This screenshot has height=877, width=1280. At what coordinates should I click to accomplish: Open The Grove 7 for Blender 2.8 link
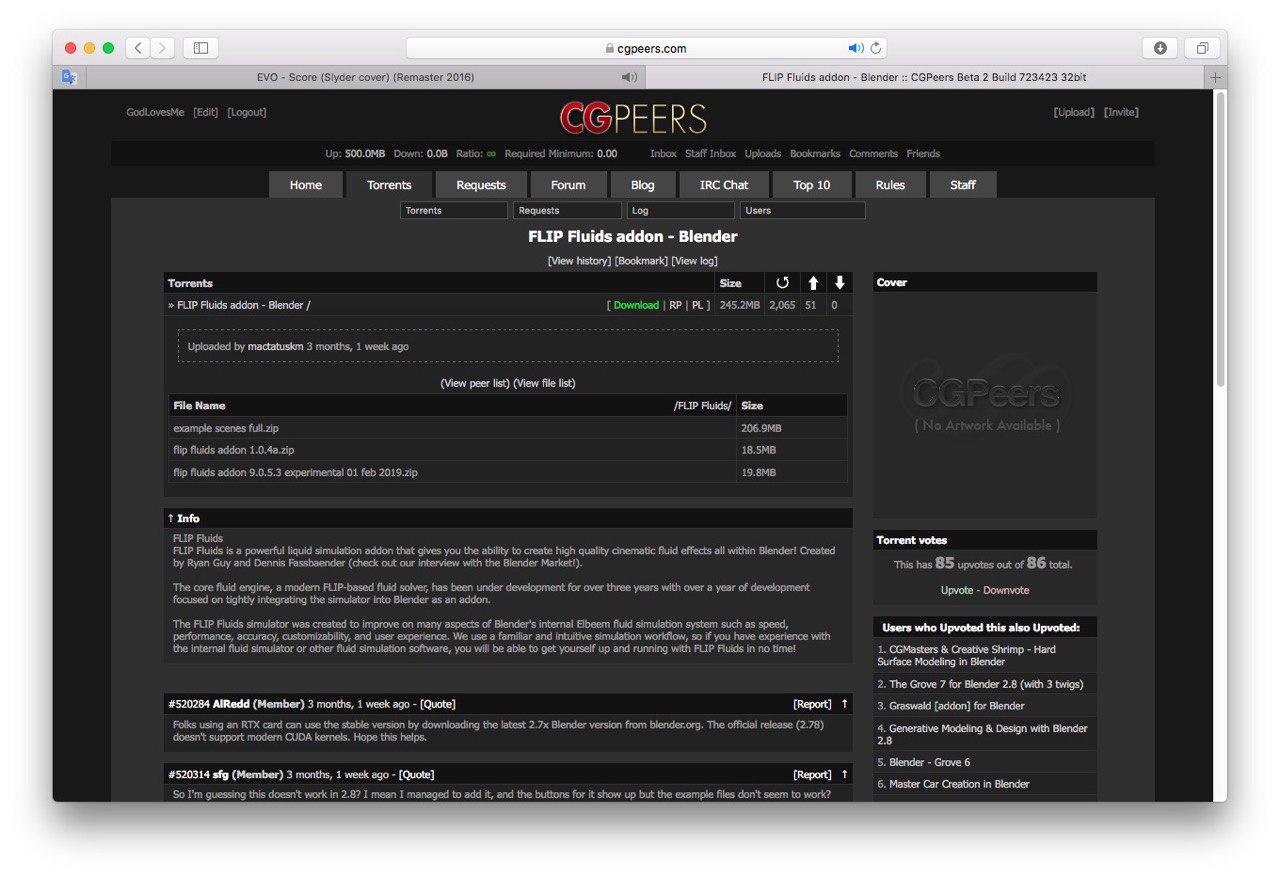(985, 684)
